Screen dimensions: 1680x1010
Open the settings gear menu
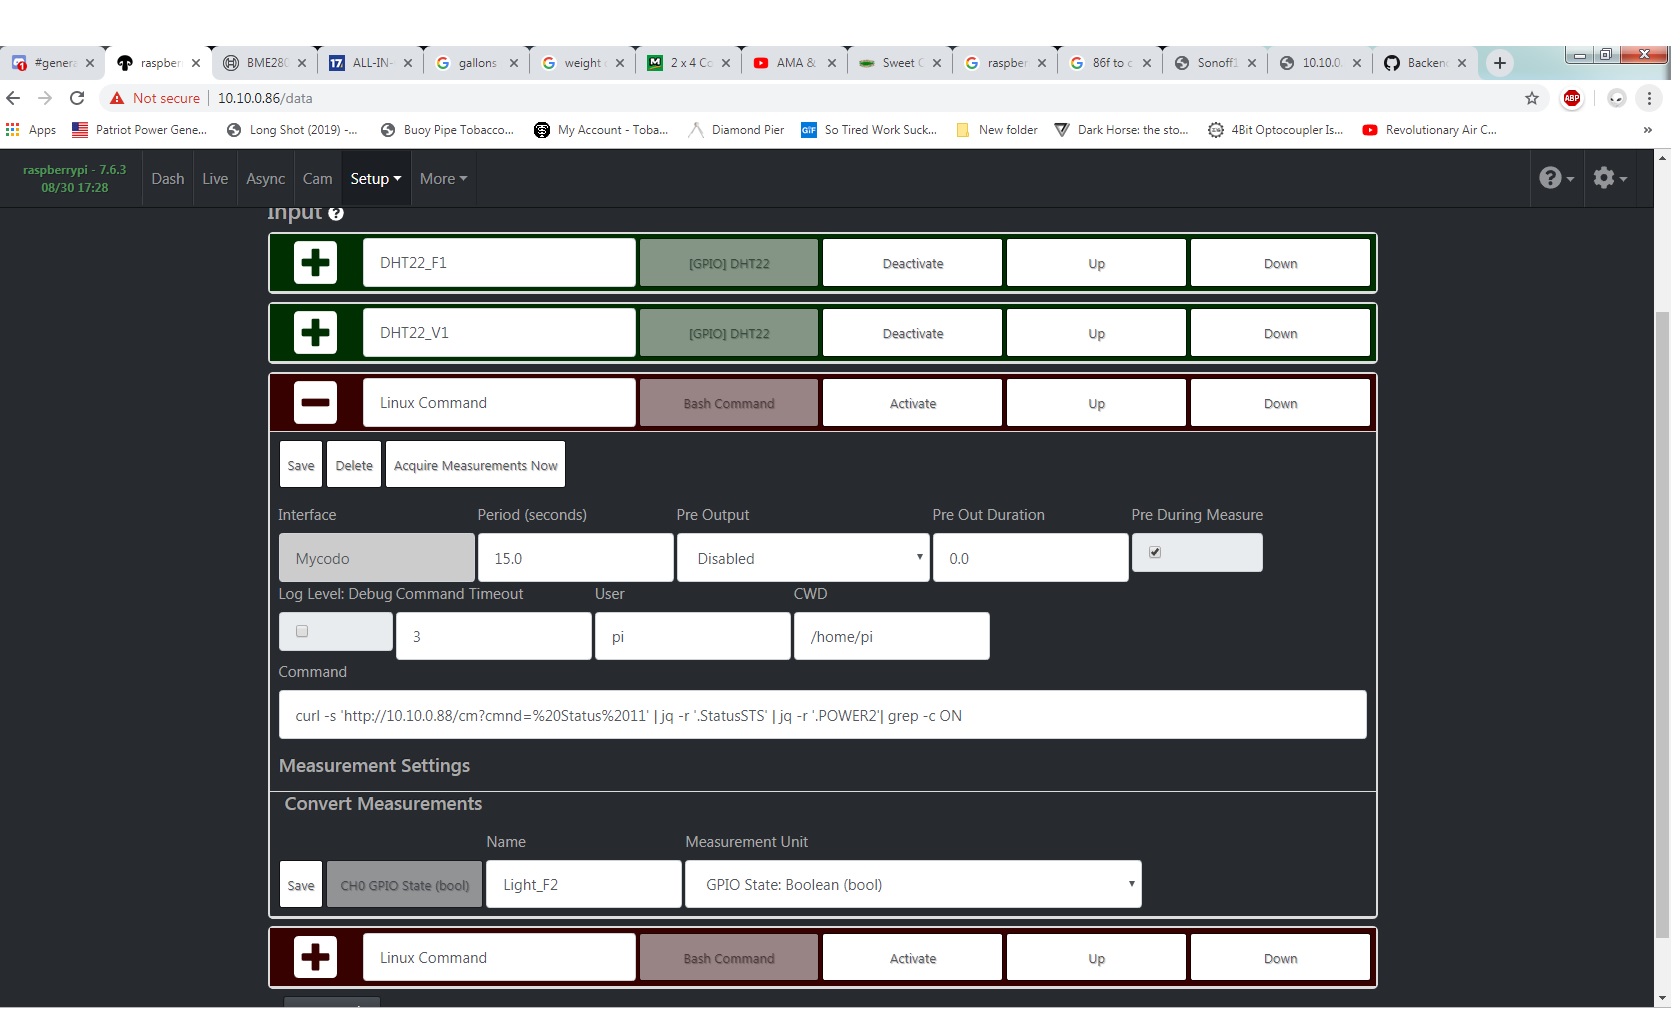pyautogui.click(x=1609, y=178)
